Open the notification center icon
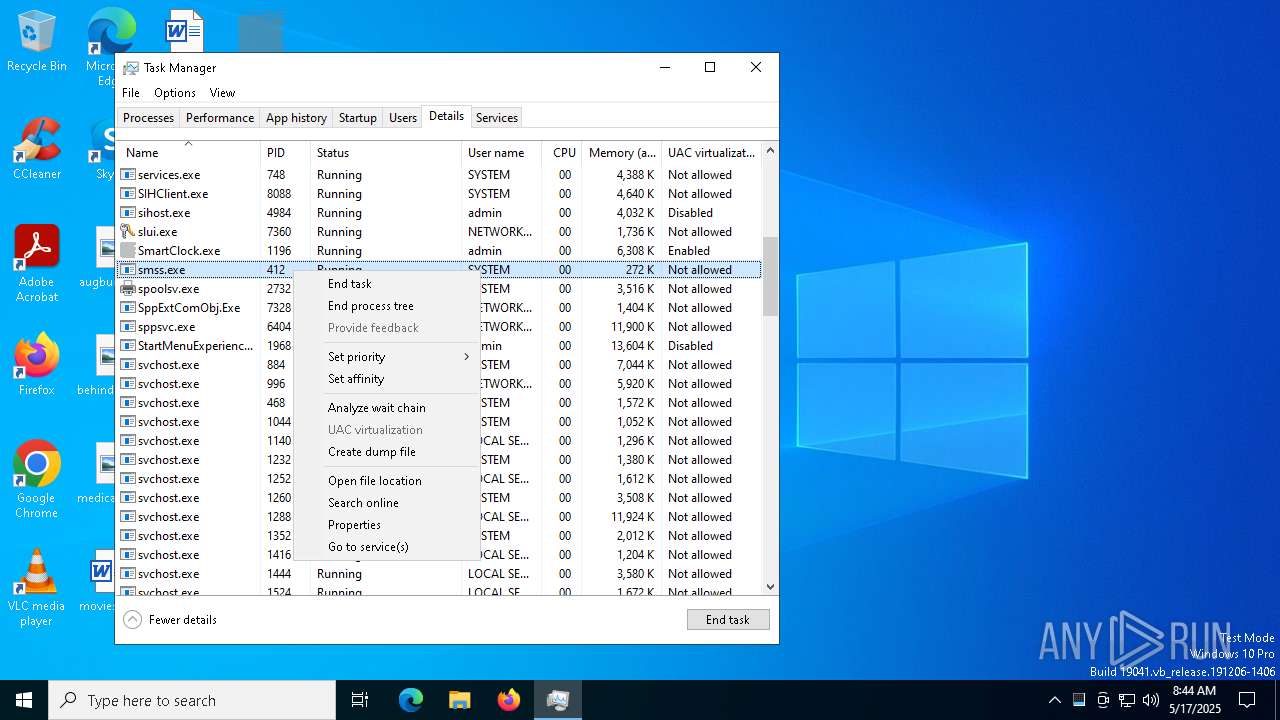Screen dimensions: 1280x720 tap(1247, 700)
